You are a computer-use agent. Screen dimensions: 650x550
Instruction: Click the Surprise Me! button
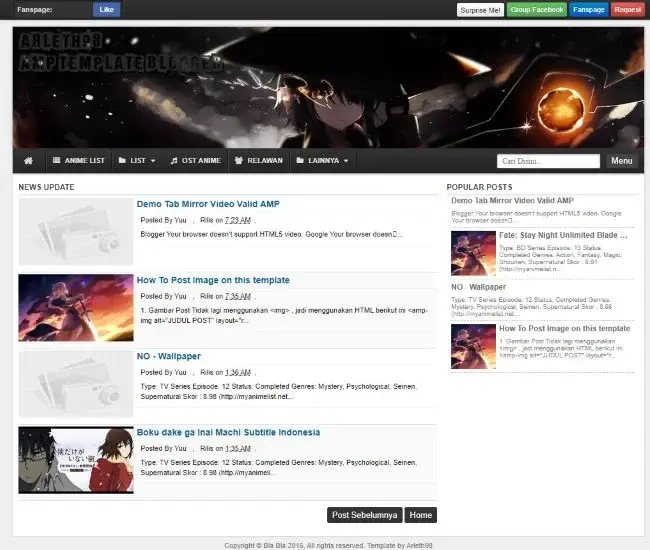click(x=480, y=10)
